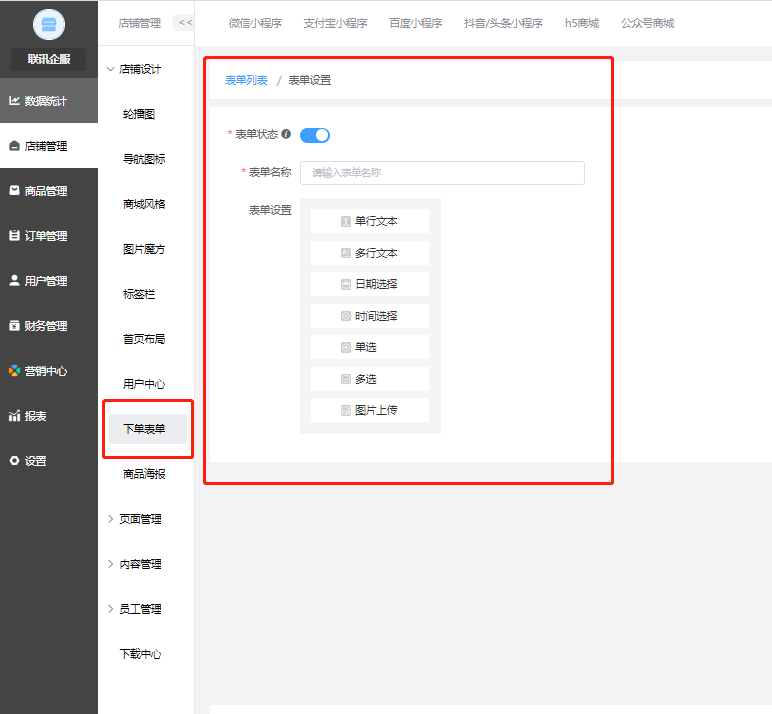772x714 pixels.
Task: Add a 图片上传 field button
Action: tap(370, 410)
